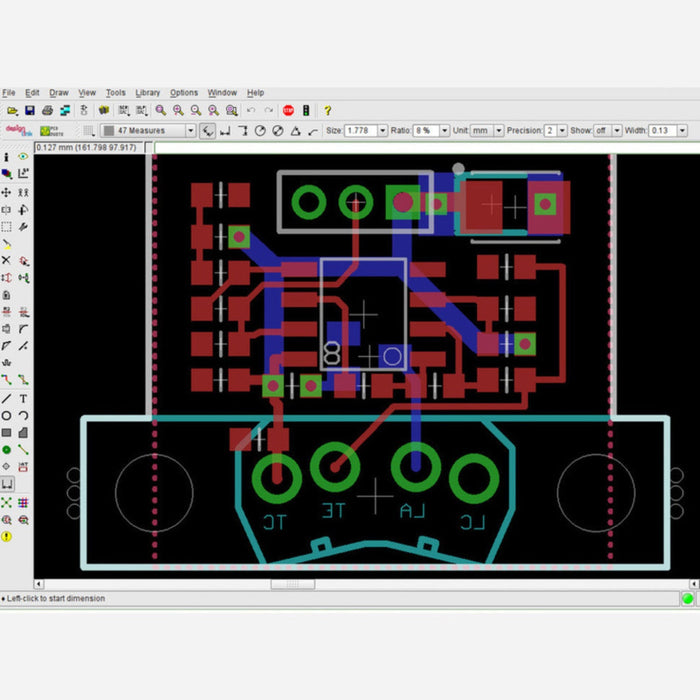Click the yellow question mark Help button

(x=327, y=110)
